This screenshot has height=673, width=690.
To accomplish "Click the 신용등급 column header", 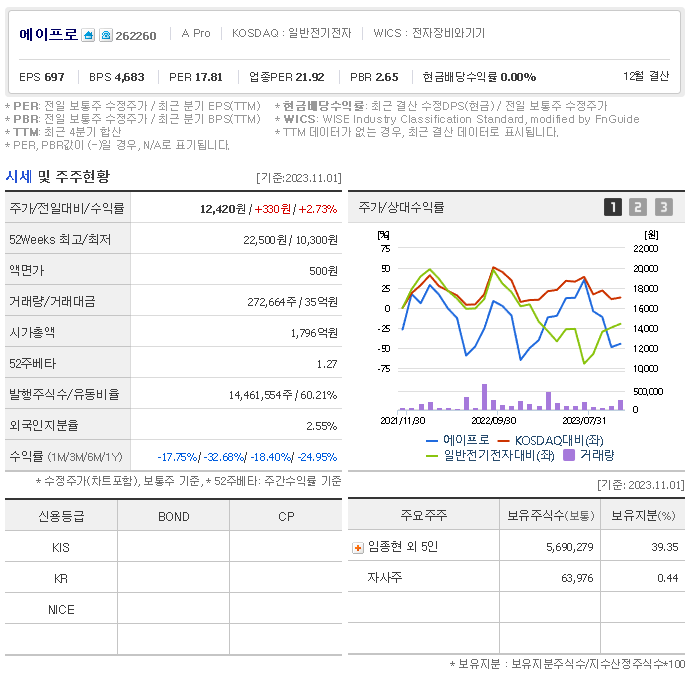I will (61, 516).
